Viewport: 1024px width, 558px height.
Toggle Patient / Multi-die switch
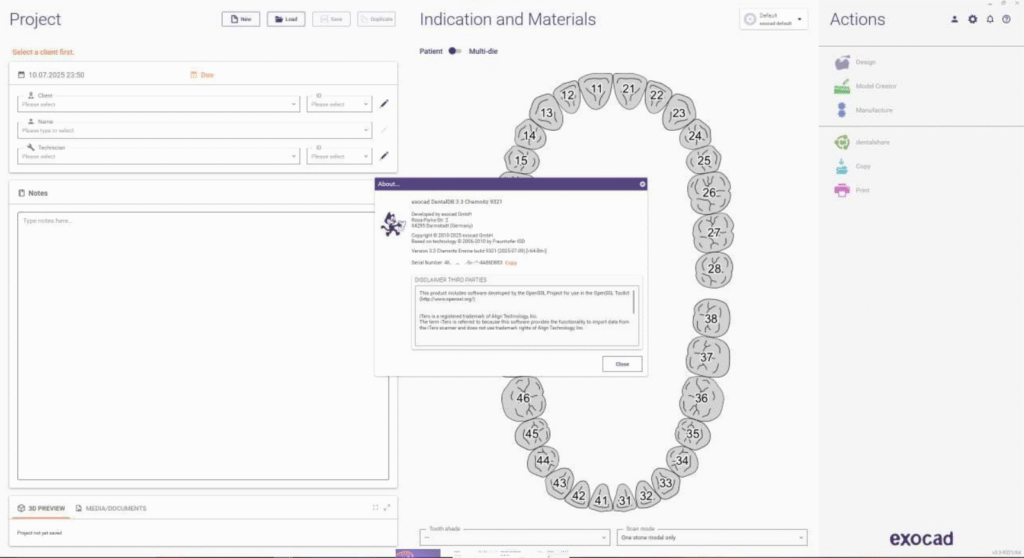pyautogui.click(x=455, y=51)
